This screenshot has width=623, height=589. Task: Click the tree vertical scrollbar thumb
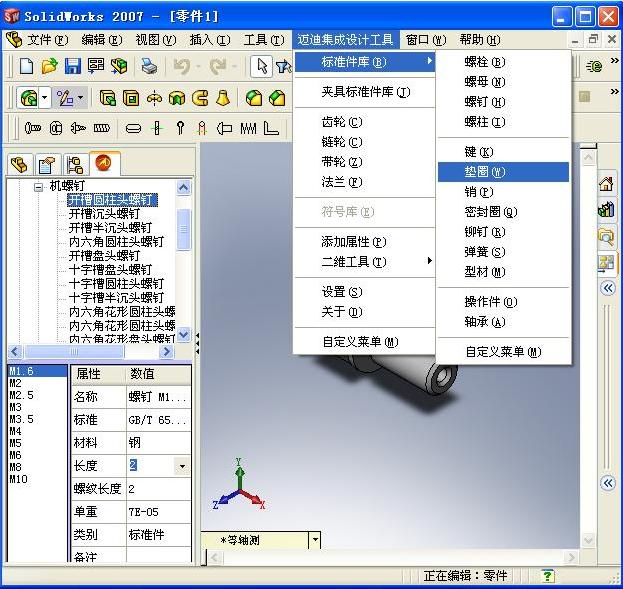(183, 229)
